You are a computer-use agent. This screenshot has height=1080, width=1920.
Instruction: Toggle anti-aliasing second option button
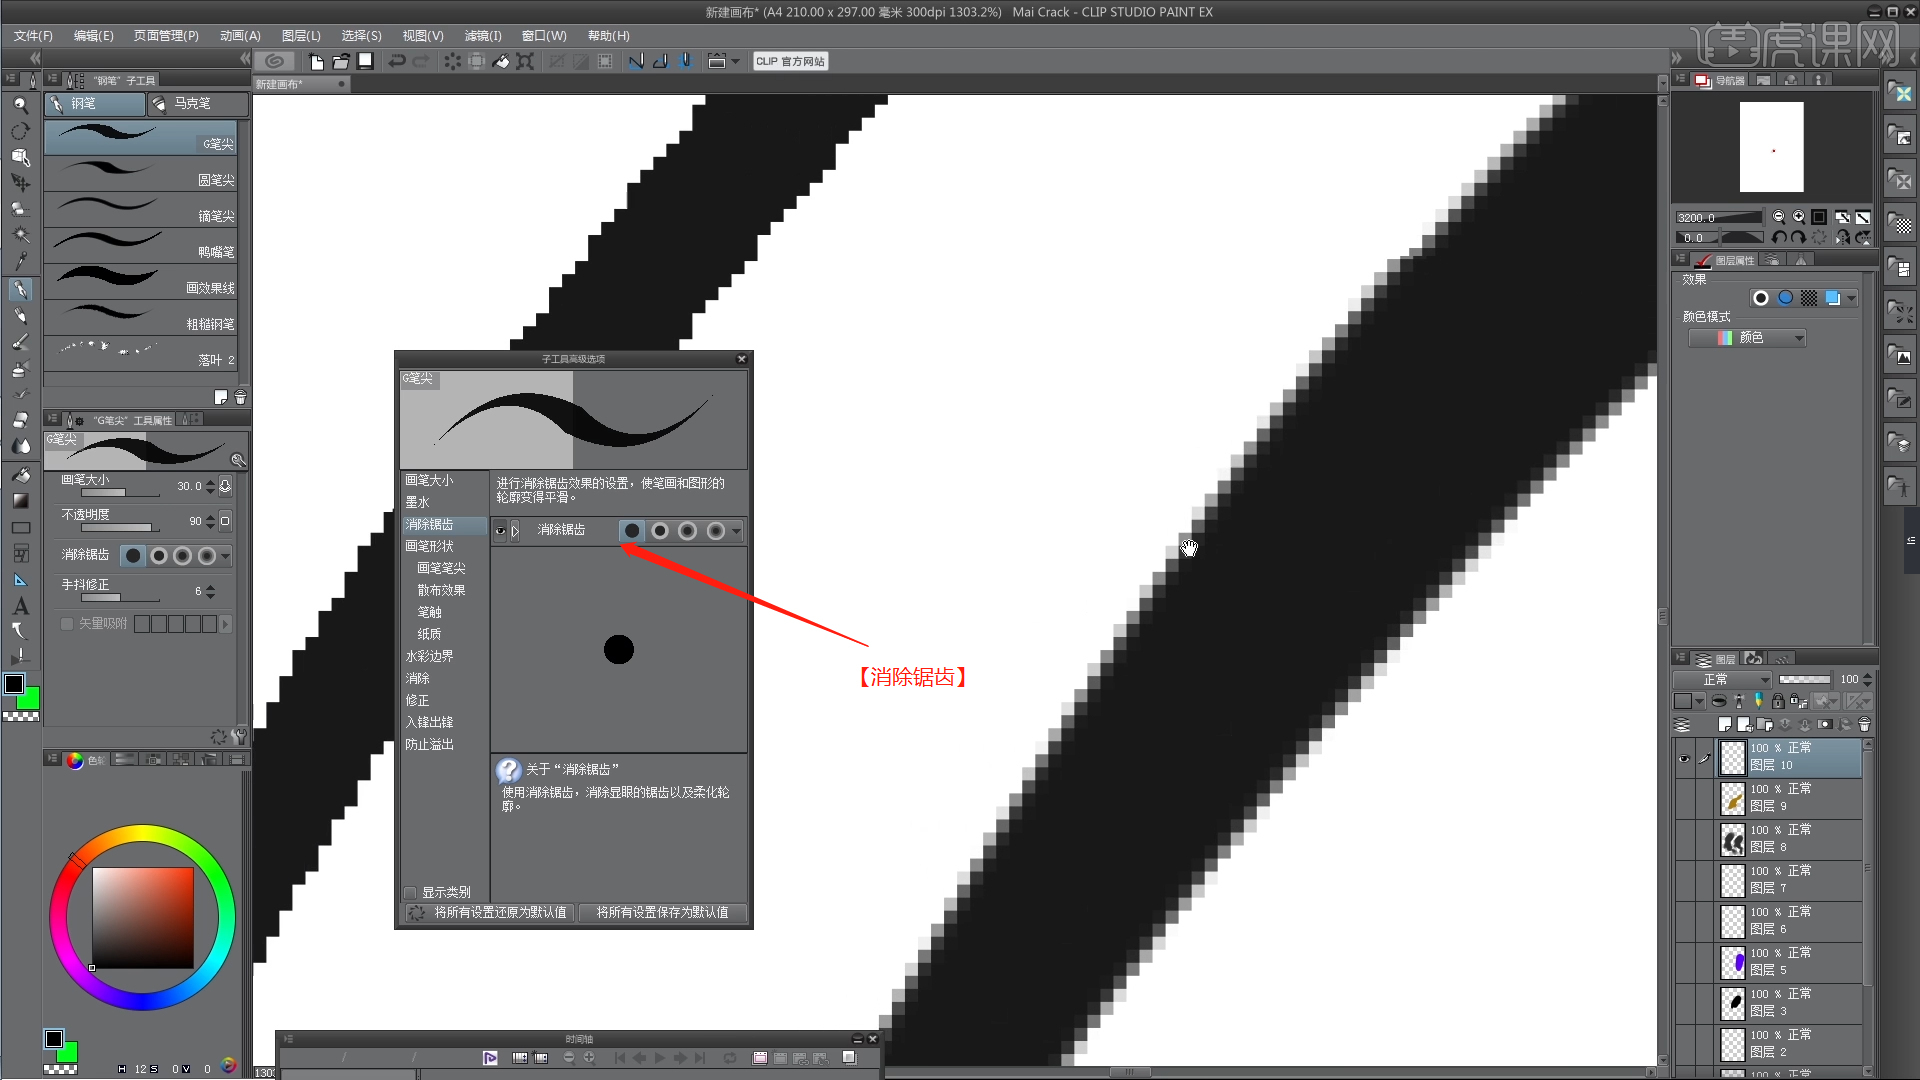tap(658, 529)
